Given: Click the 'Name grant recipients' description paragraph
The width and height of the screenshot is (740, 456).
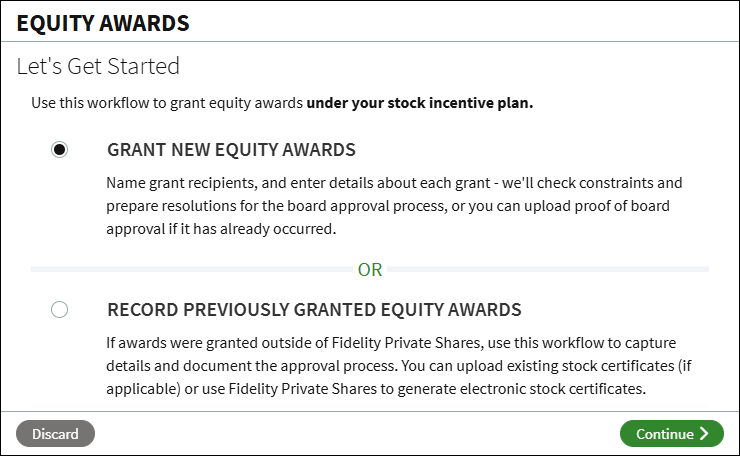Looking at the screenshot, I should [x=394, y=206].
